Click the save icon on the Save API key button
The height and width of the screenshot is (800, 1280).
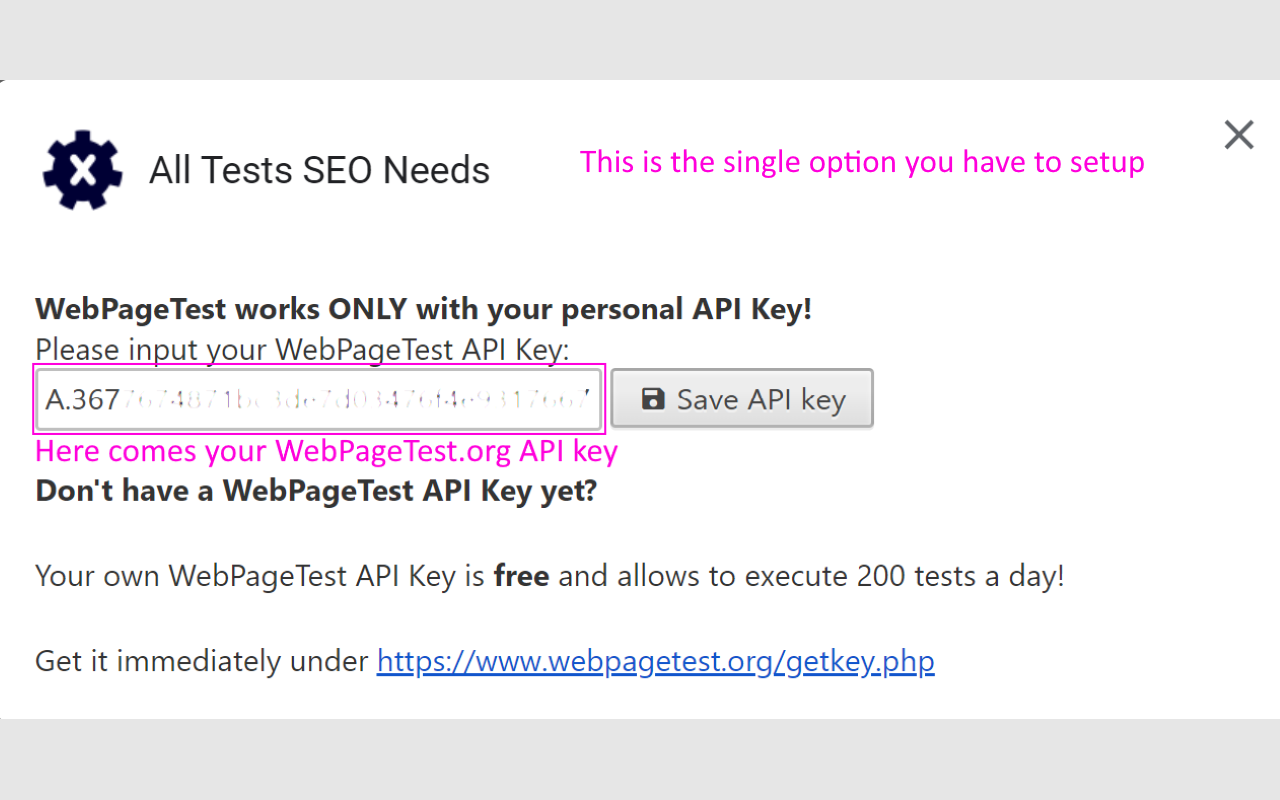coord(653,398)
